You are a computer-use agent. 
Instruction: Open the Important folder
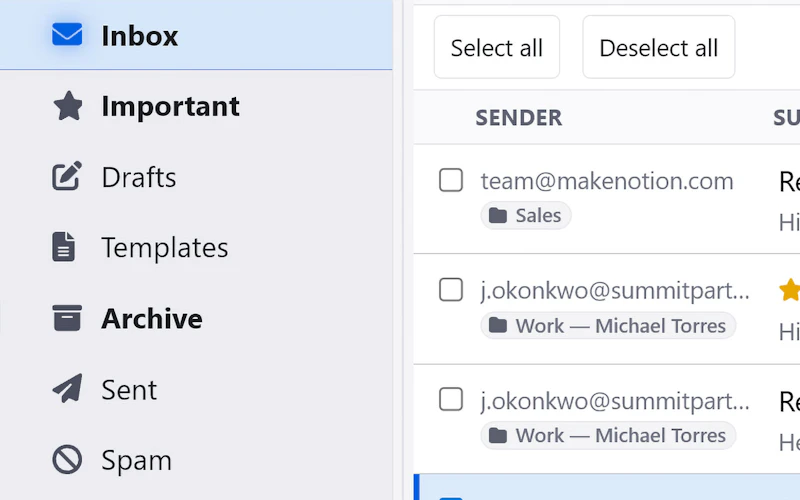(x=196, y=106)
